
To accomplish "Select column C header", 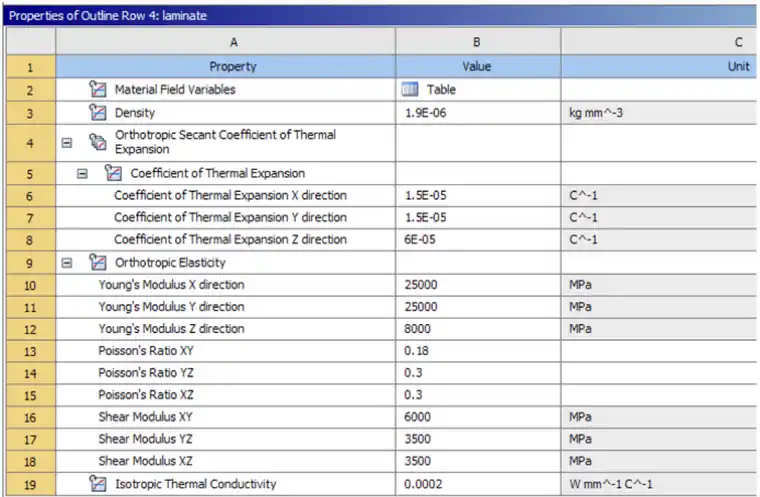I will click(x=659, y=42).
